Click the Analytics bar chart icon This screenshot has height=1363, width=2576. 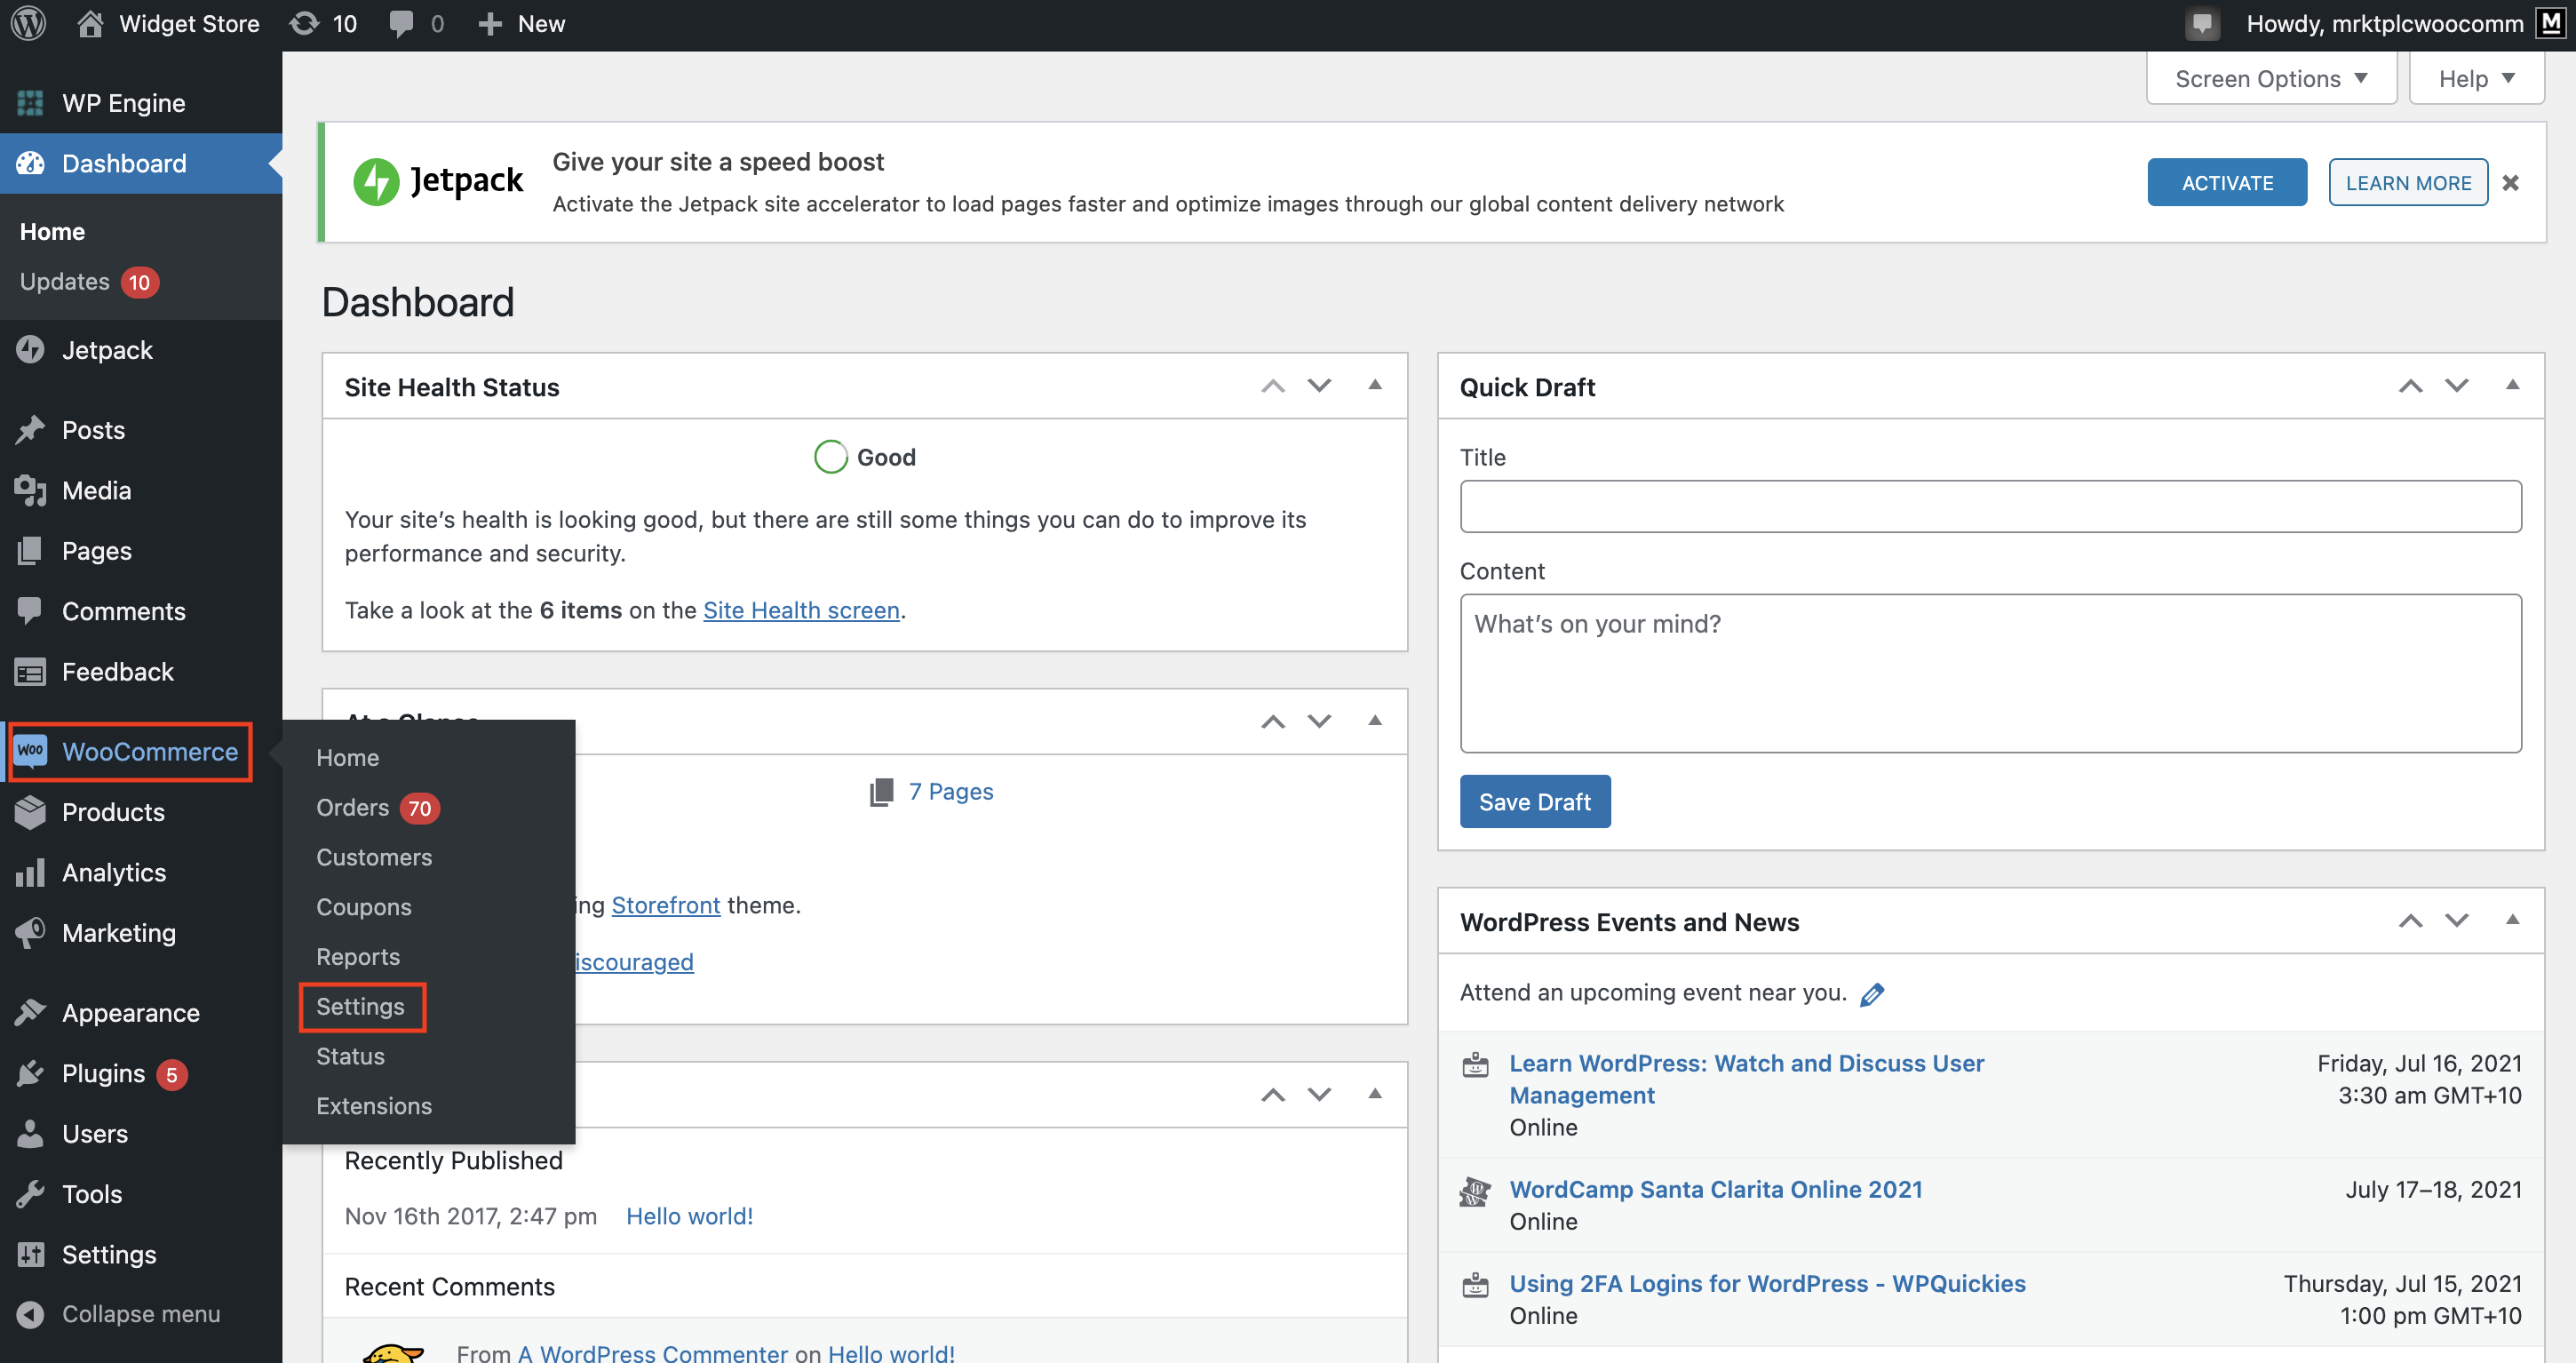pos(30,872)
